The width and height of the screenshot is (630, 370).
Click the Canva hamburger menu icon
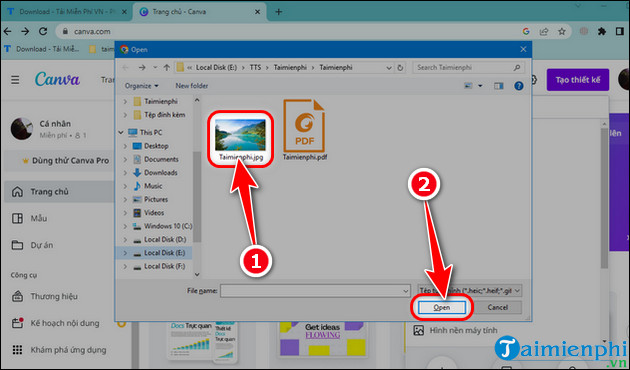[x=15, y=80]
